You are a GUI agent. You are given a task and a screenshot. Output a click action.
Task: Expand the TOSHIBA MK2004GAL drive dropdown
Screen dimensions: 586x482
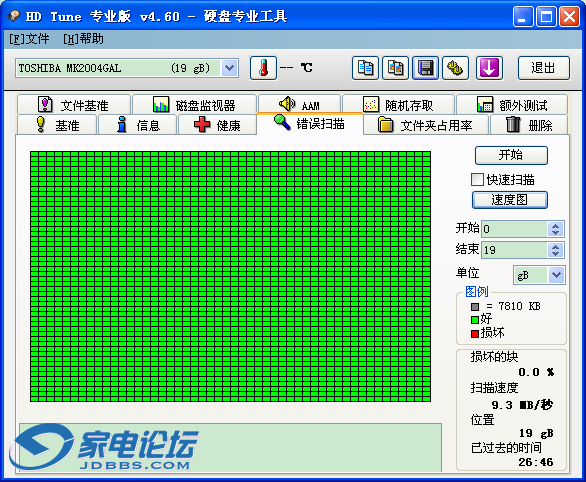coord(229,68)
